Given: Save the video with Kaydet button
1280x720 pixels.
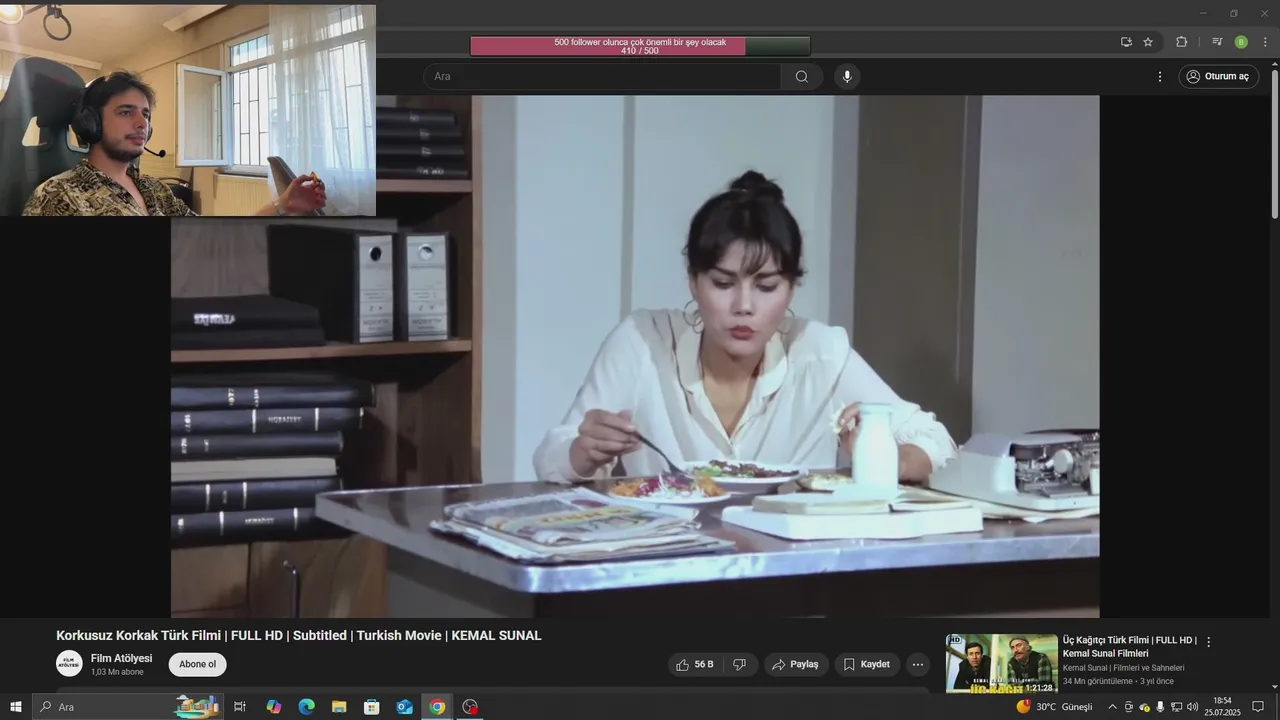Looking at the screenshot, I should tap(866, 664).
